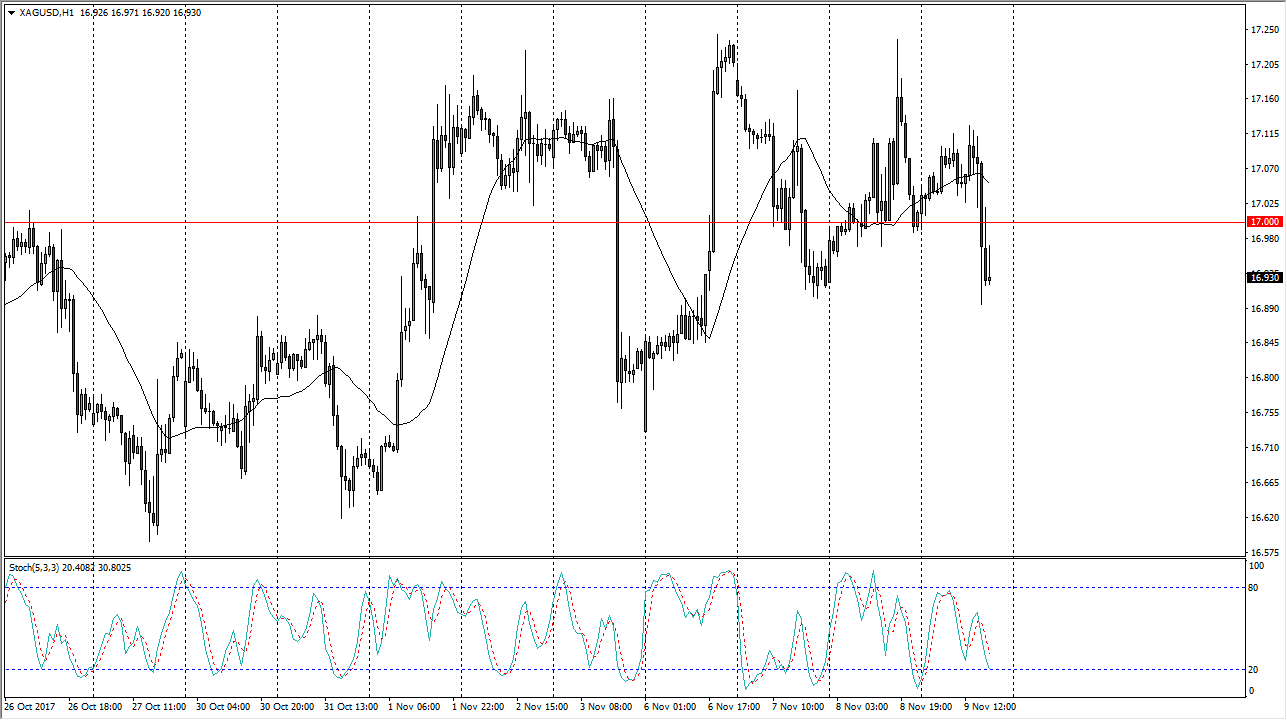Click the 17.115 price axis label
The width and height of the screenshot is (1287, 720).
pos(1264,134)
